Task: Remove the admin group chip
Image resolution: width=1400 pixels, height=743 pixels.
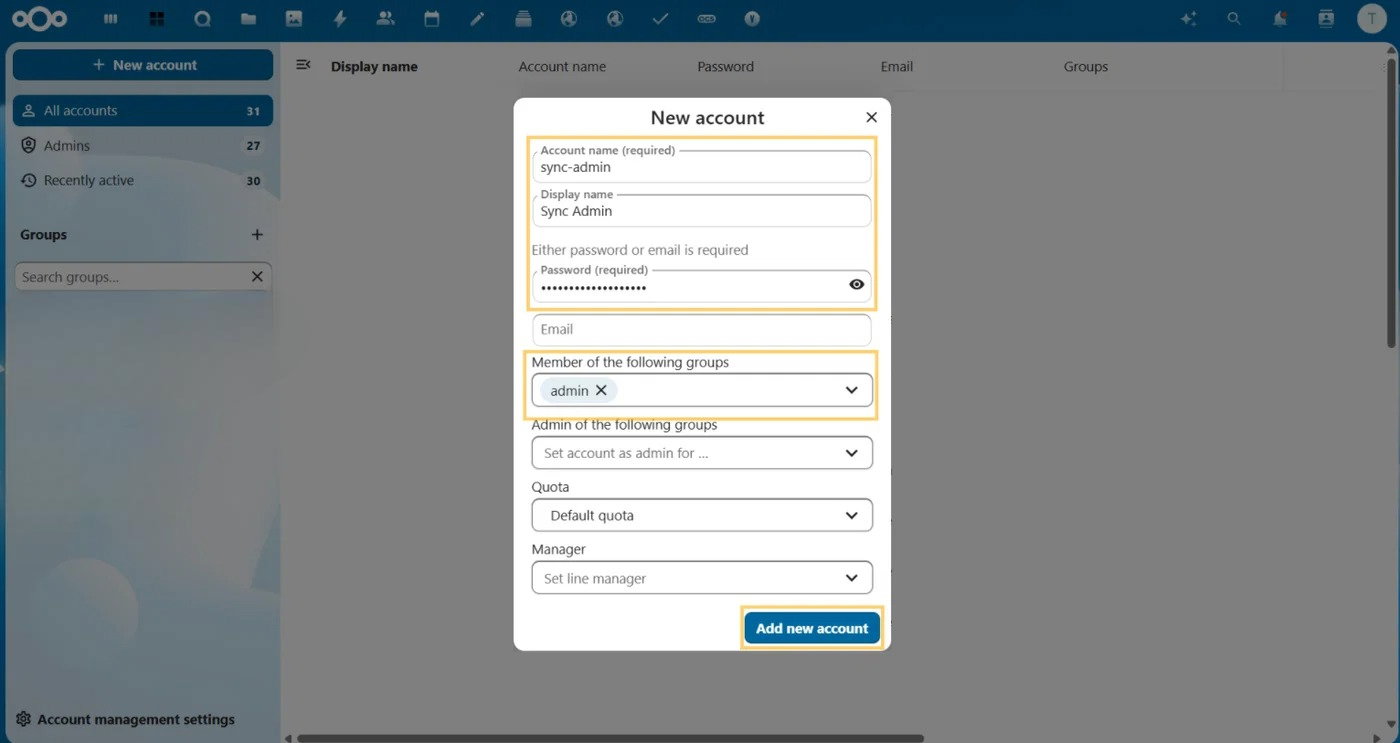Action: (601, 390)
